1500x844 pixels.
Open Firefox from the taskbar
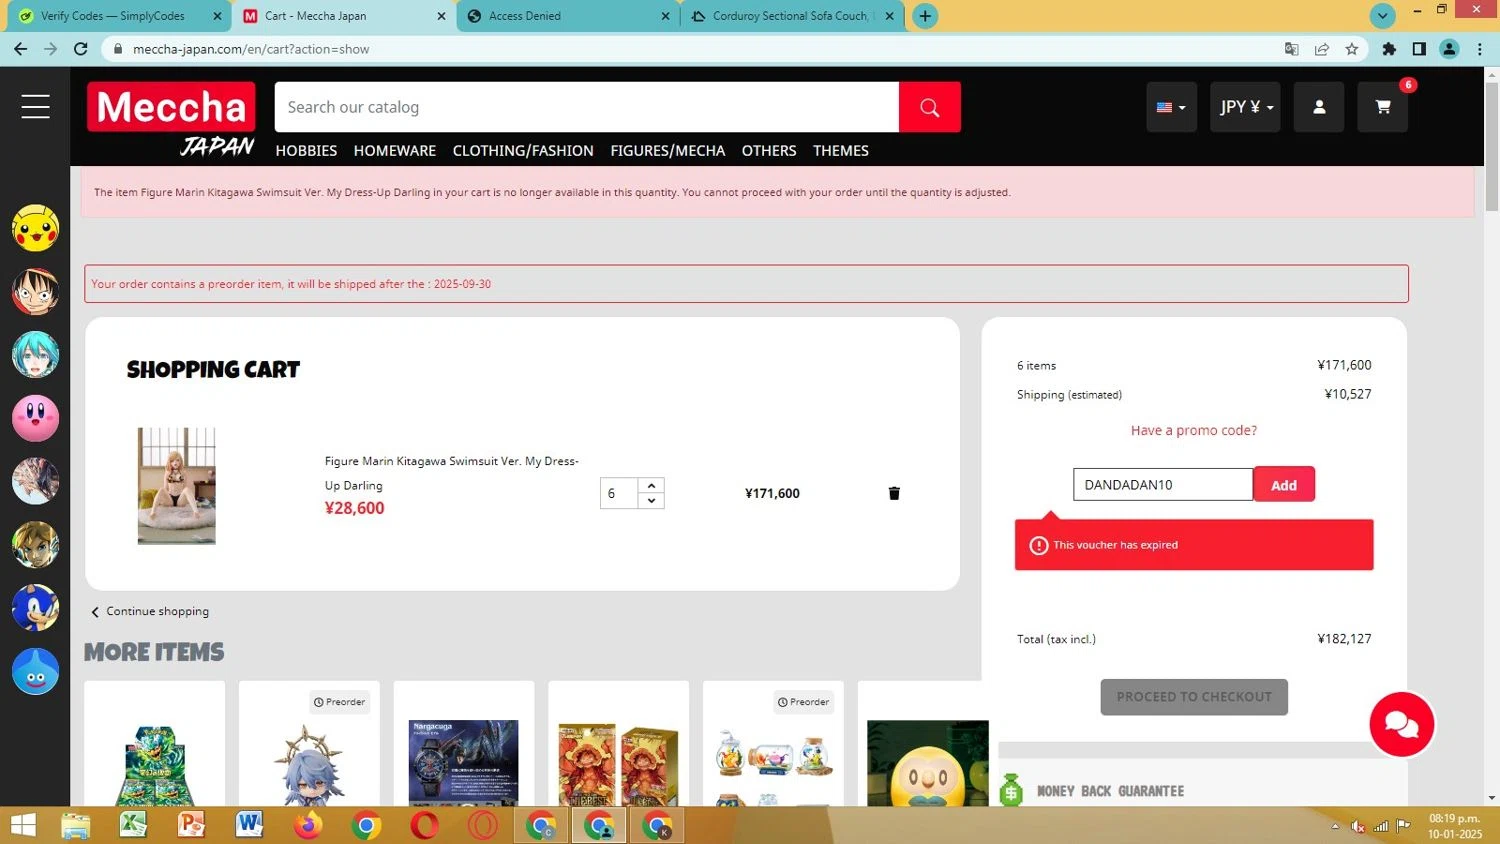308,826
